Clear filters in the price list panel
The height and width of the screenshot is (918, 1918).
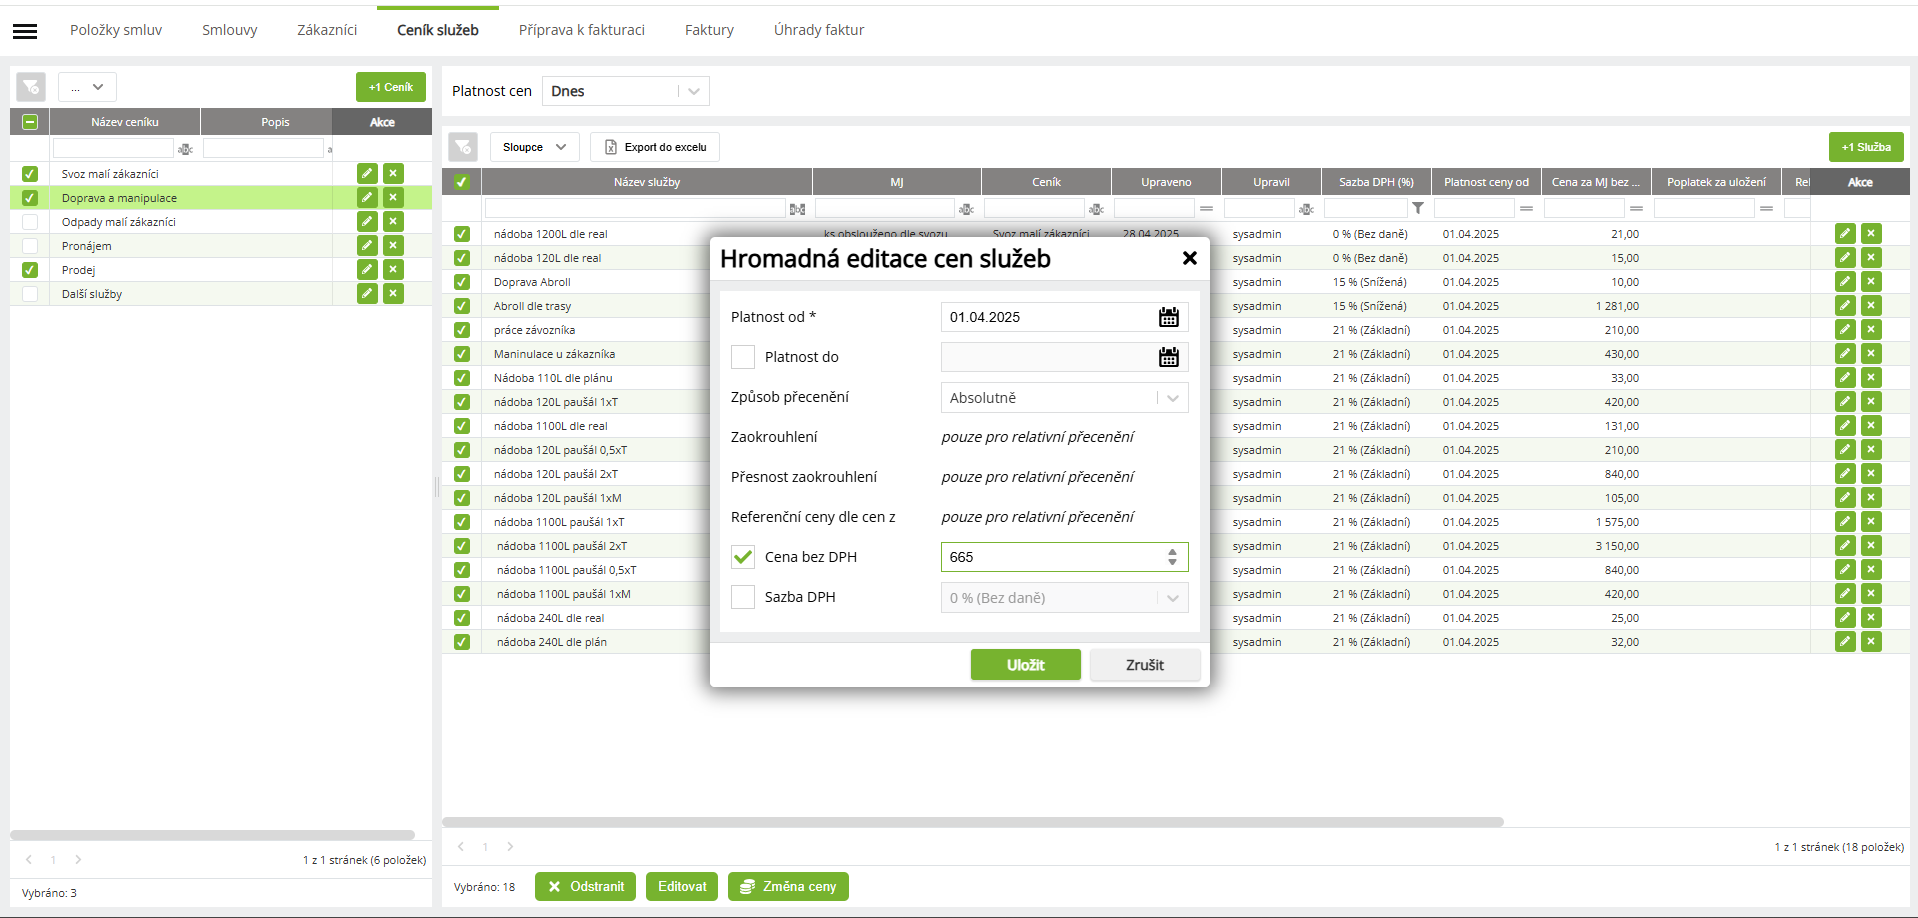coord(31,87)
